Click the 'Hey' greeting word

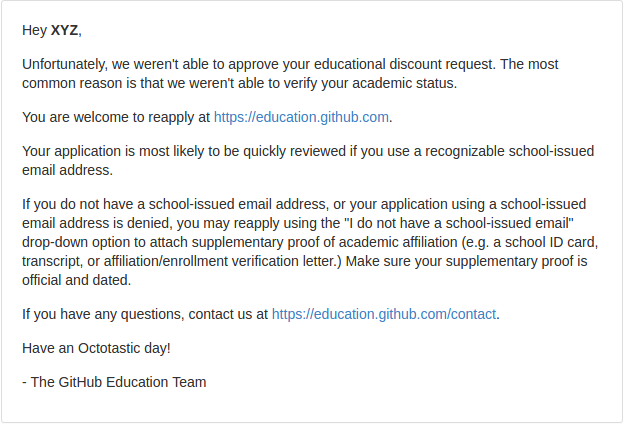[x=35, y=30]
